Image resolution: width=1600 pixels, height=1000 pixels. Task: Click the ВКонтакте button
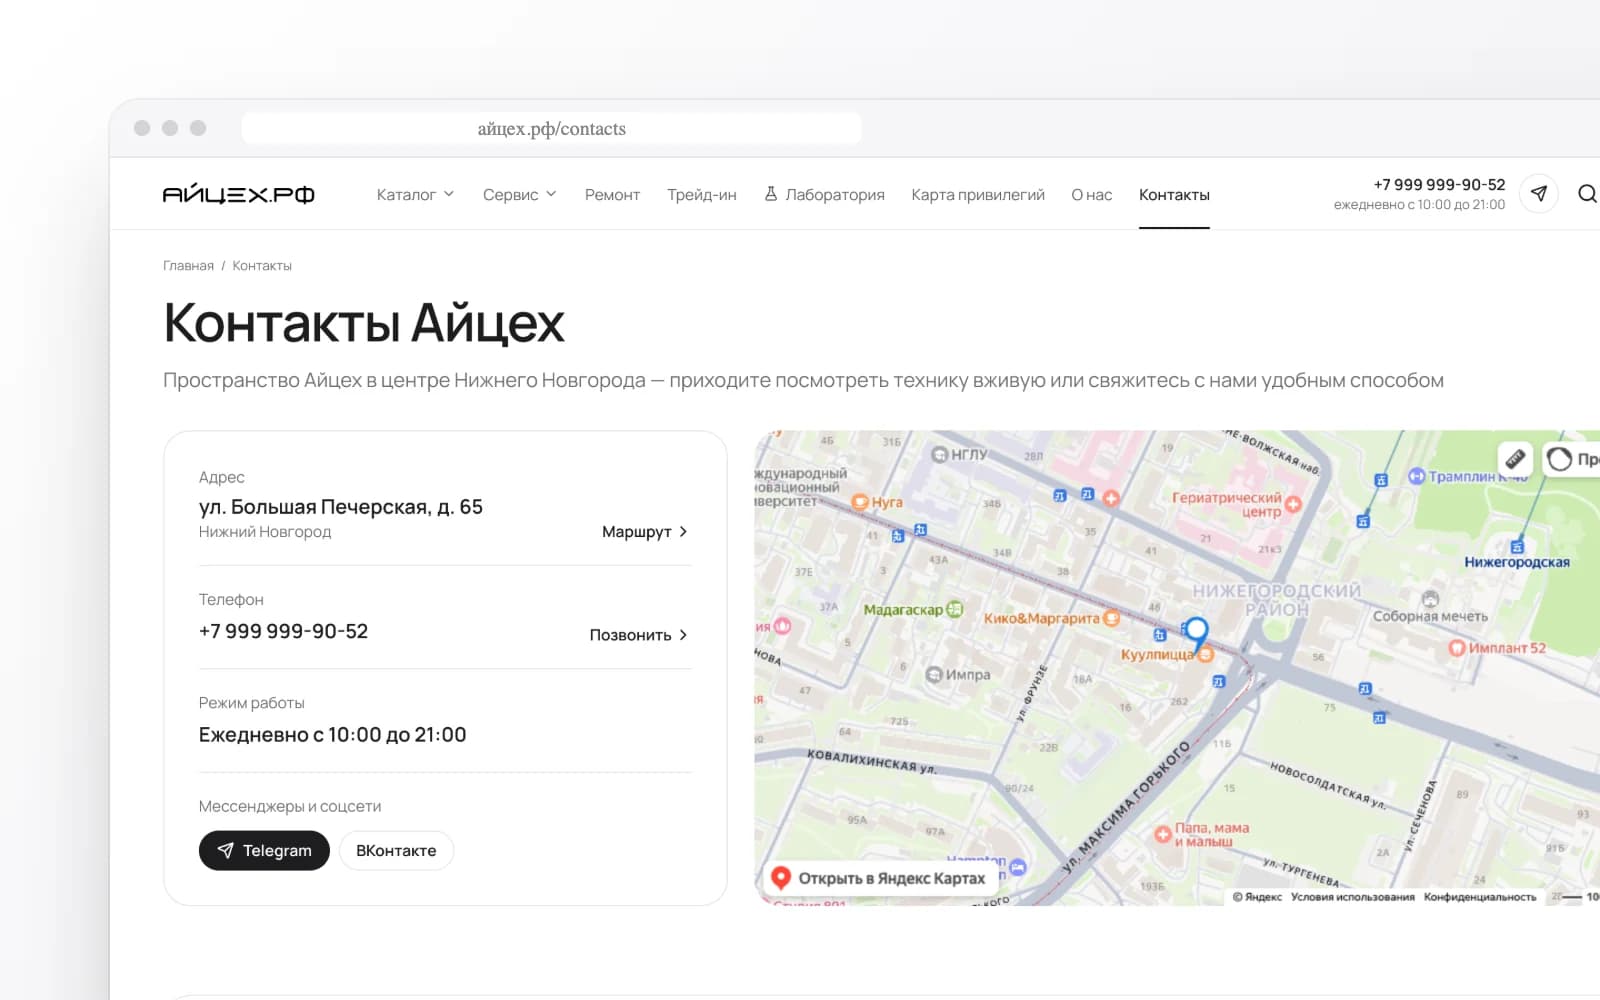click(x=396, y=850)
